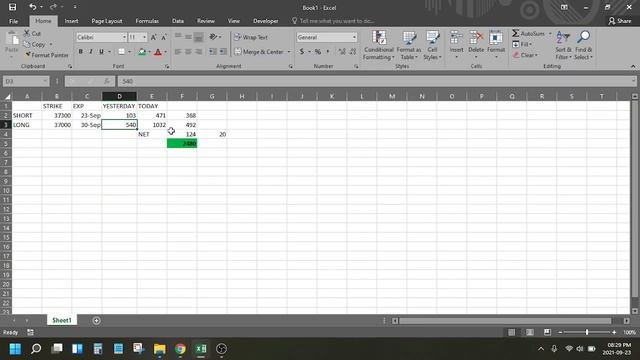The height and width of the screenshot is (360, 640).
Task: Click Merge & Center
Action: [259, 52]
